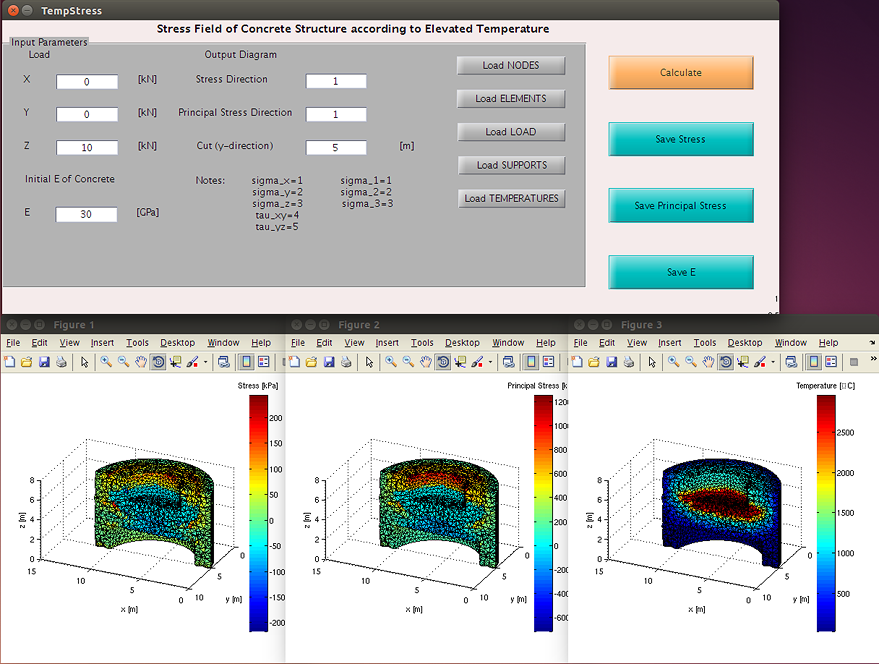Pick Data Cursor tool in Figure 3
This screenshot has height=664, width=879.
743,362
